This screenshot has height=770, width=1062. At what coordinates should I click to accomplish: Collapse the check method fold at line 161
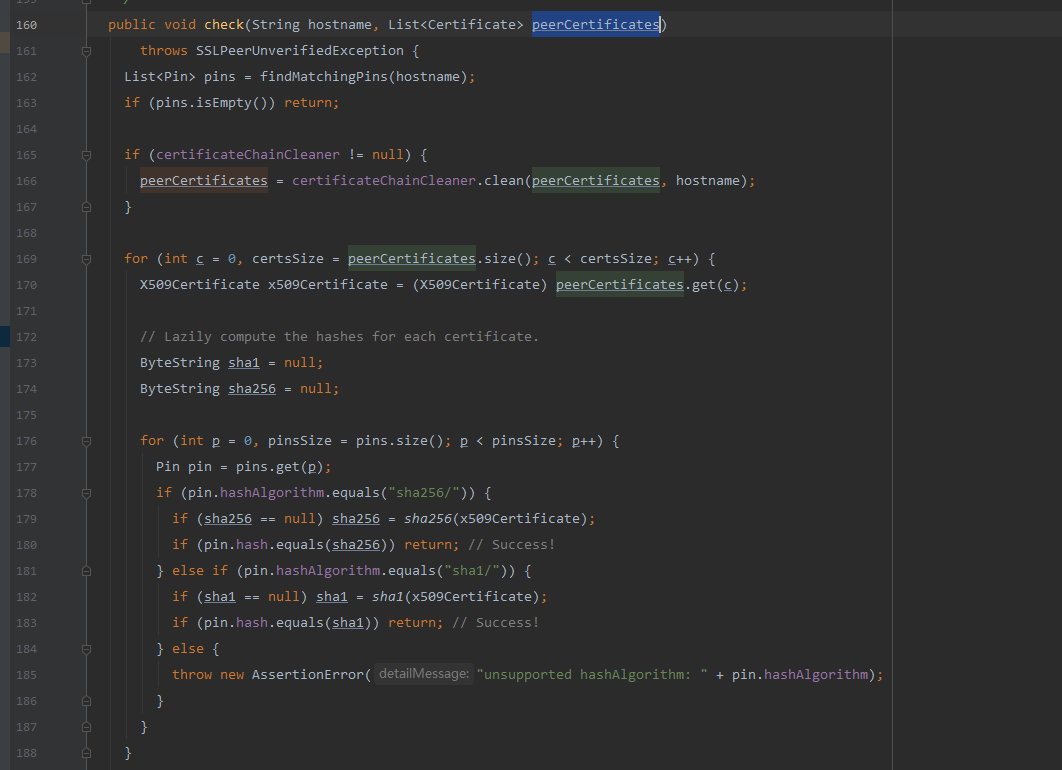click(87, 51)
